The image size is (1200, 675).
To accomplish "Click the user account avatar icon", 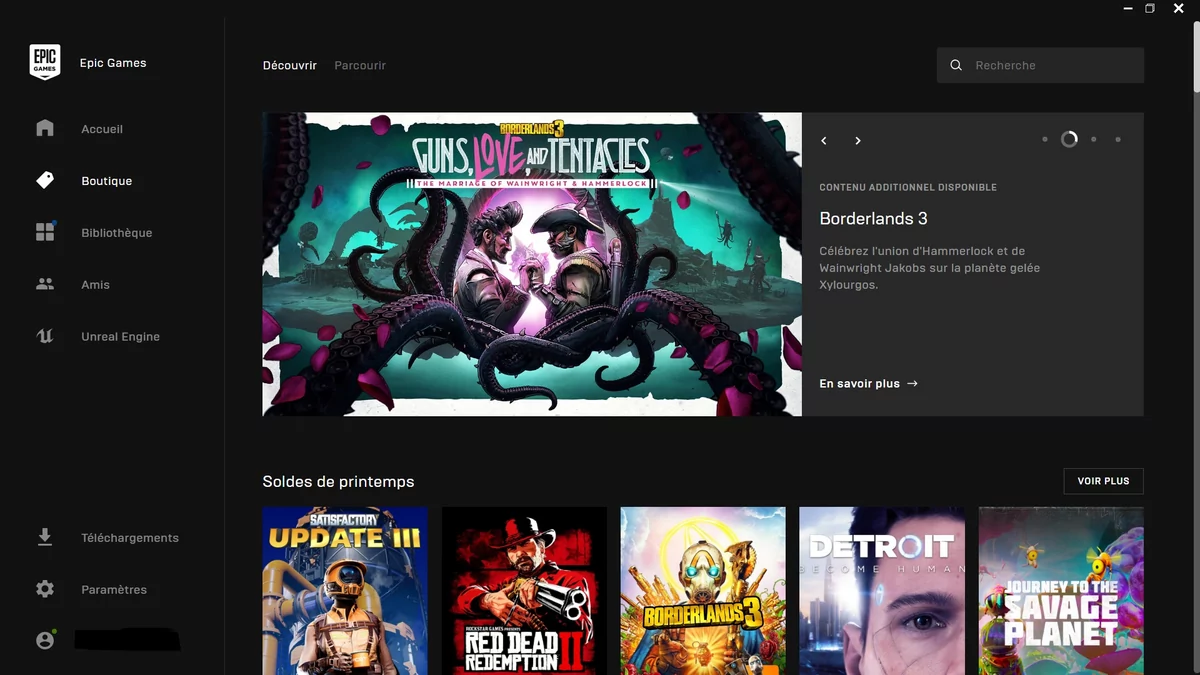I will tap(45, 640).
